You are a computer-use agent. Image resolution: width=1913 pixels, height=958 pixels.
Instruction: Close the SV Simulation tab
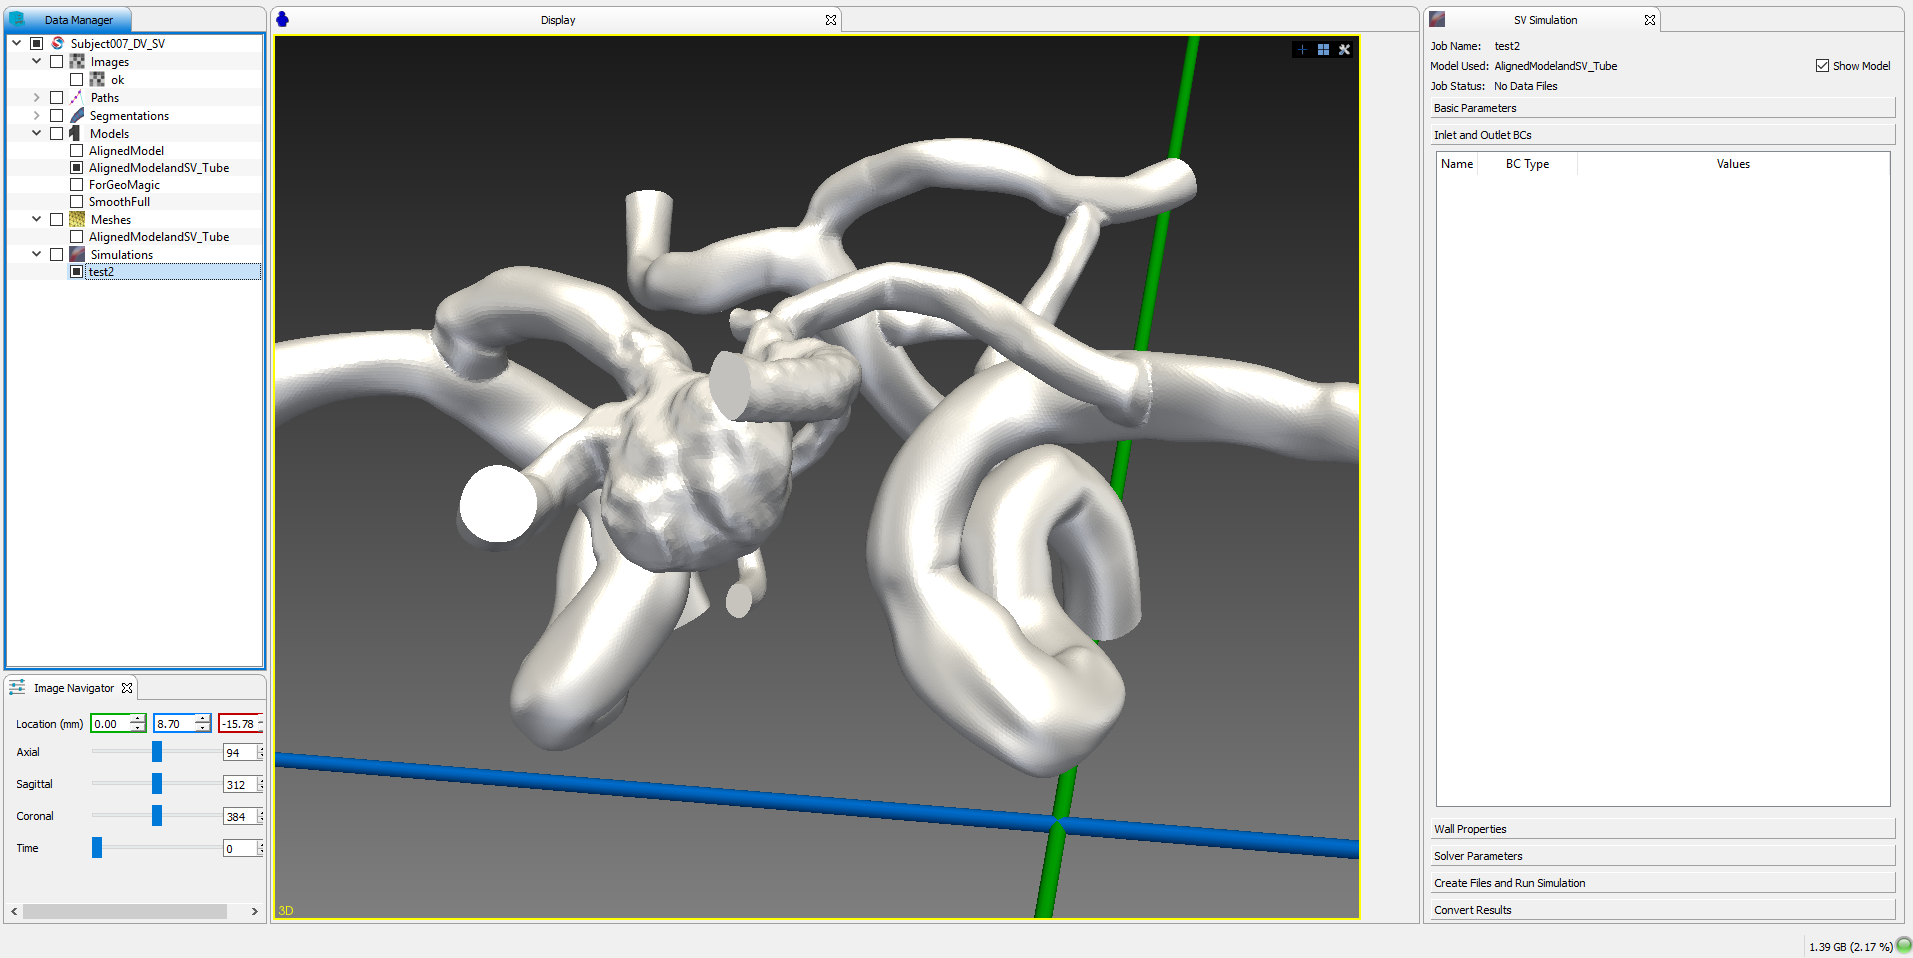pyautogui.click(x=1650, y=20)
